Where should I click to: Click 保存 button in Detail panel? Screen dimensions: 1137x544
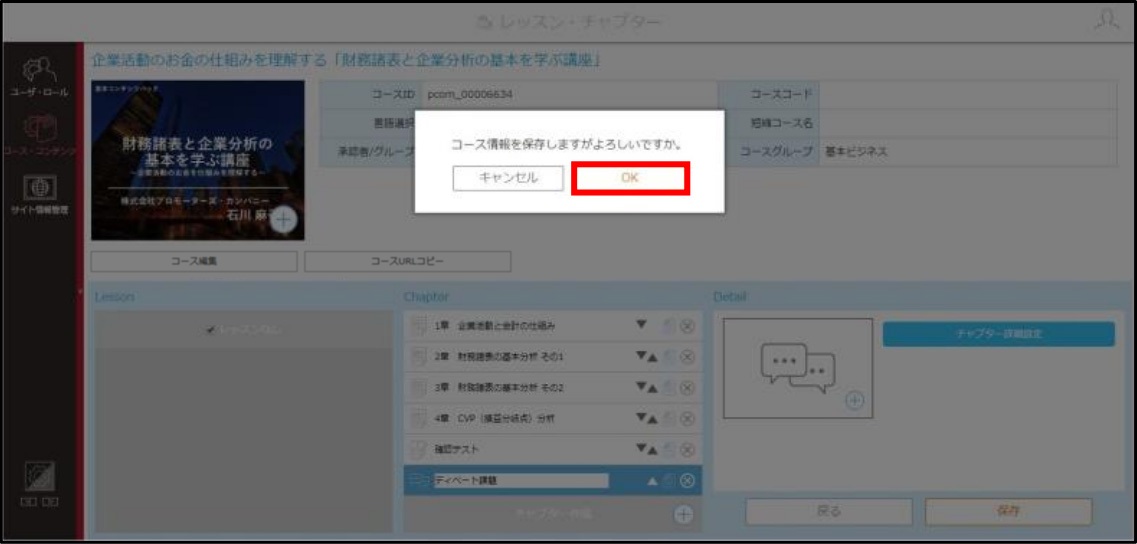click(1008, 511)
